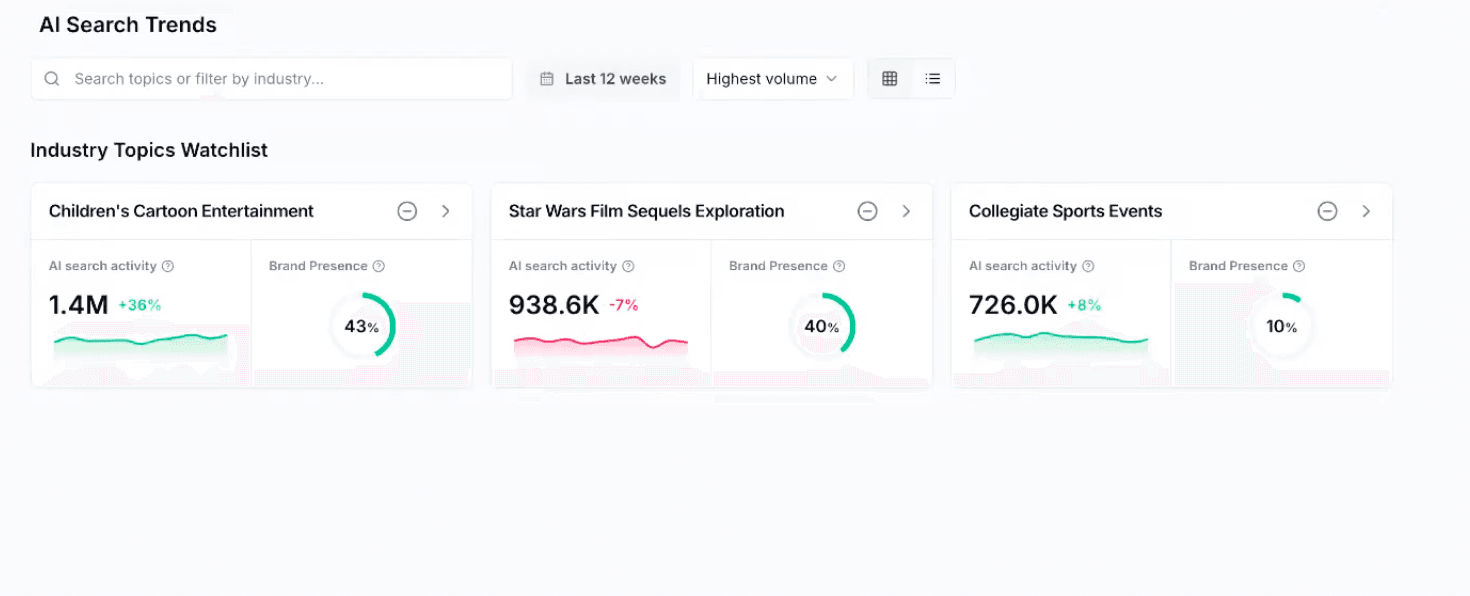Switch to grid view
This screenshot has width=1470, height=596.
point(890,79)
